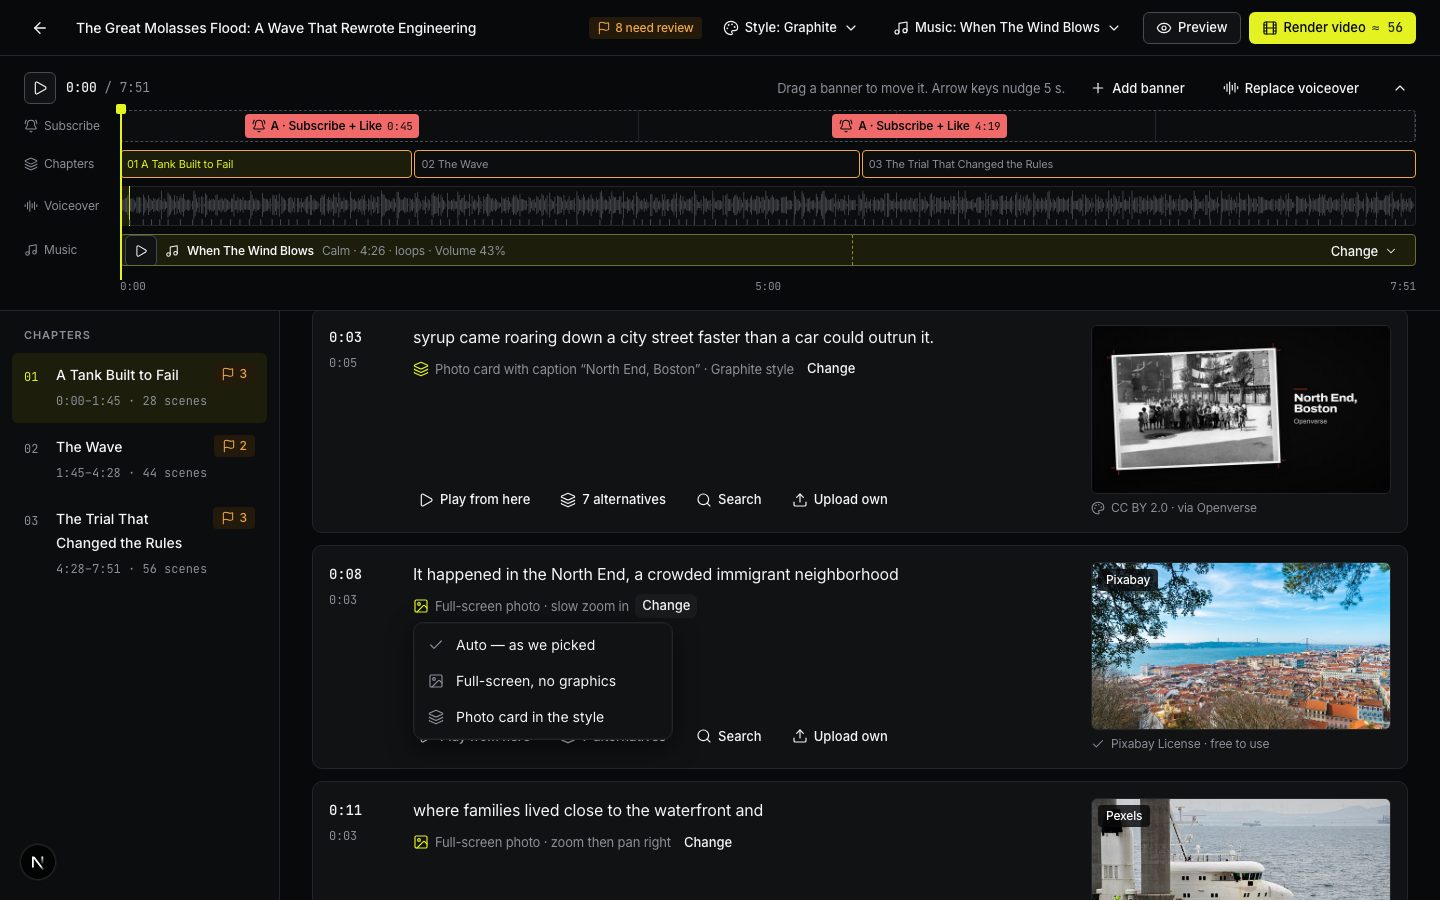Click Search on the 0:03 scene

coord(729,500)
